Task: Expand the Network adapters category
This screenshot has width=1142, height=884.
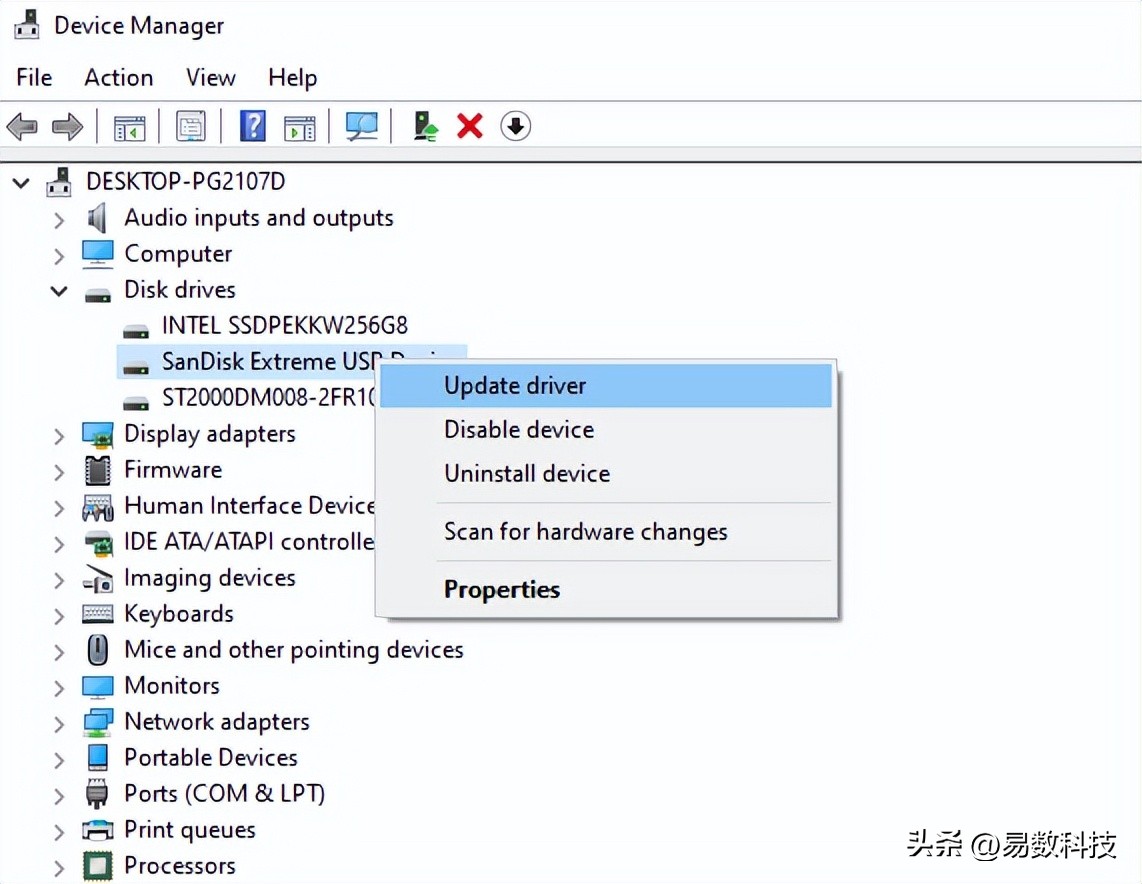Action: (x=59, y=724)
